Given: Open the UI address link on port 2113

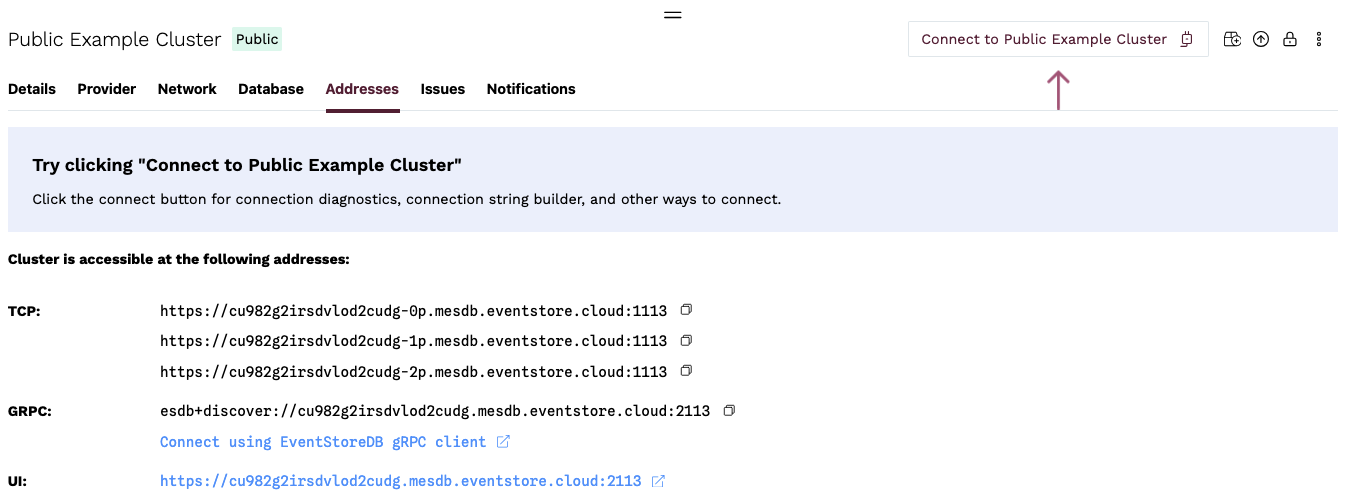Looking at the screenshot, I should click(400, 481).
